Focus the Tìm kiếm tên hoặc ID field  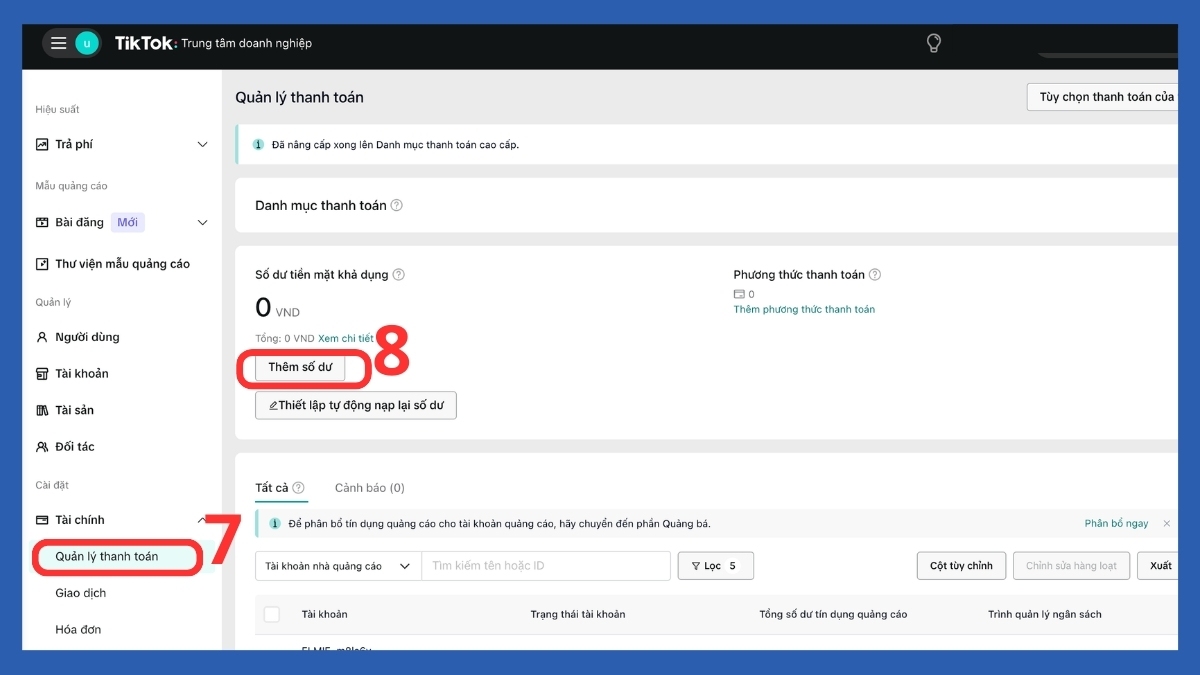pyautogui.click(x=546, y=566)
